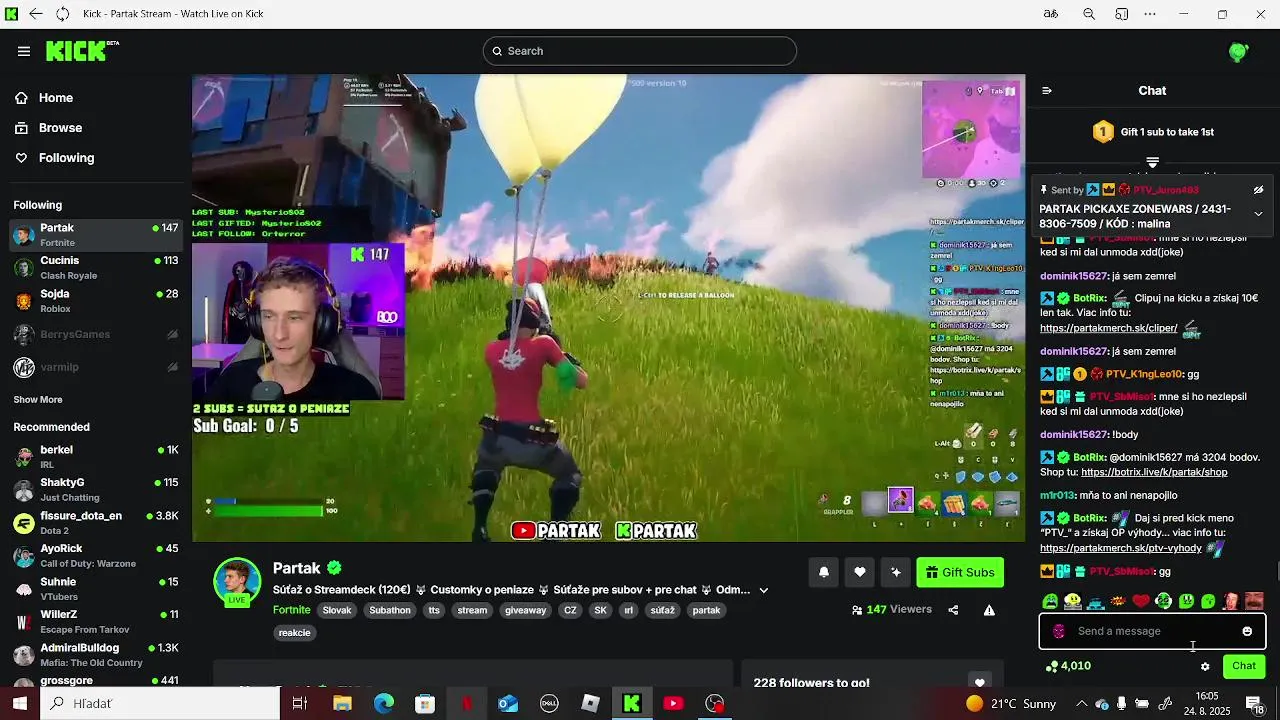Image resolution: width=1280 pixels, height=720 pixels.
Task: Select the giveaway tag
Action: 525,610
